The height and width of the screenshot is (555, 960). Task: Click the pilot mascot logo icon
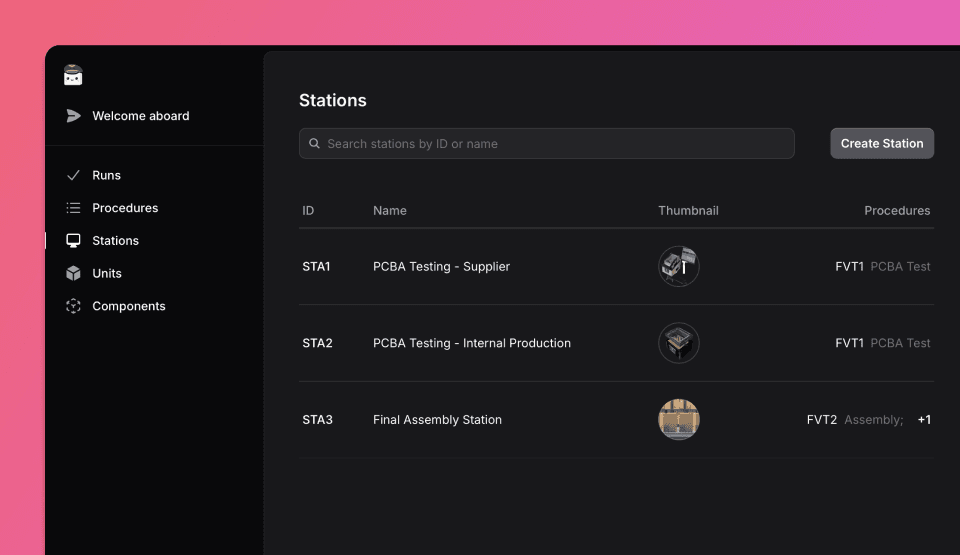73,75
